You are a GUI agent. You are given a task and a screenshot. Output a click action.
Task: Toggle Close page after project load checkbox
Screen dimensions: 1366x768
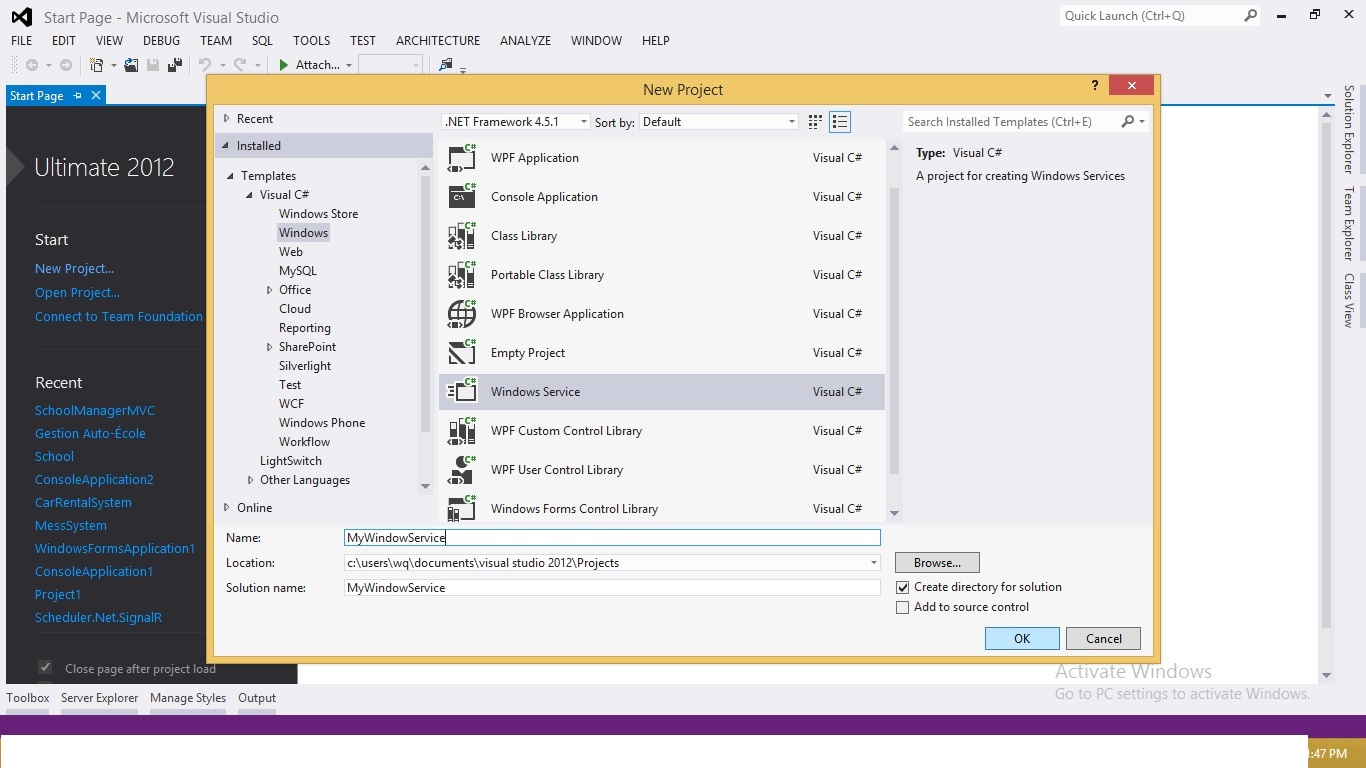coord(45,667)
